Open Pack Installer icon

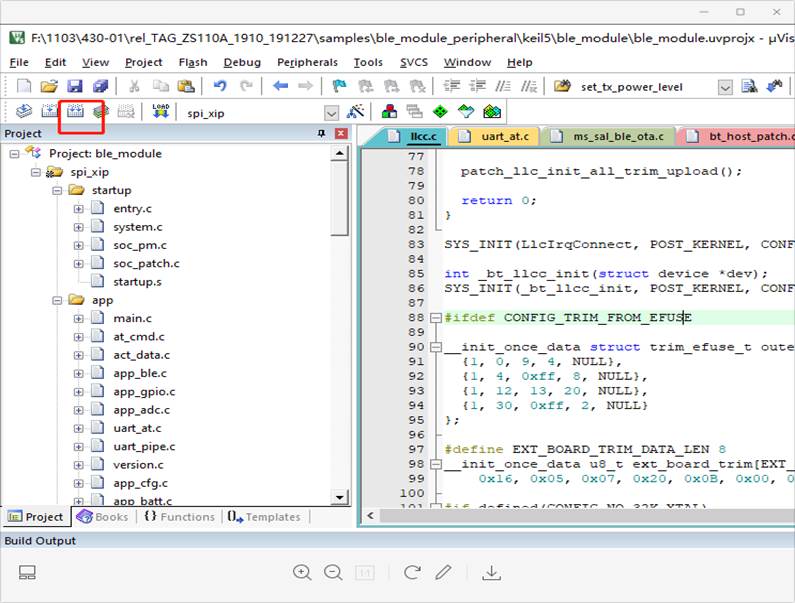(x=491, y=111)
